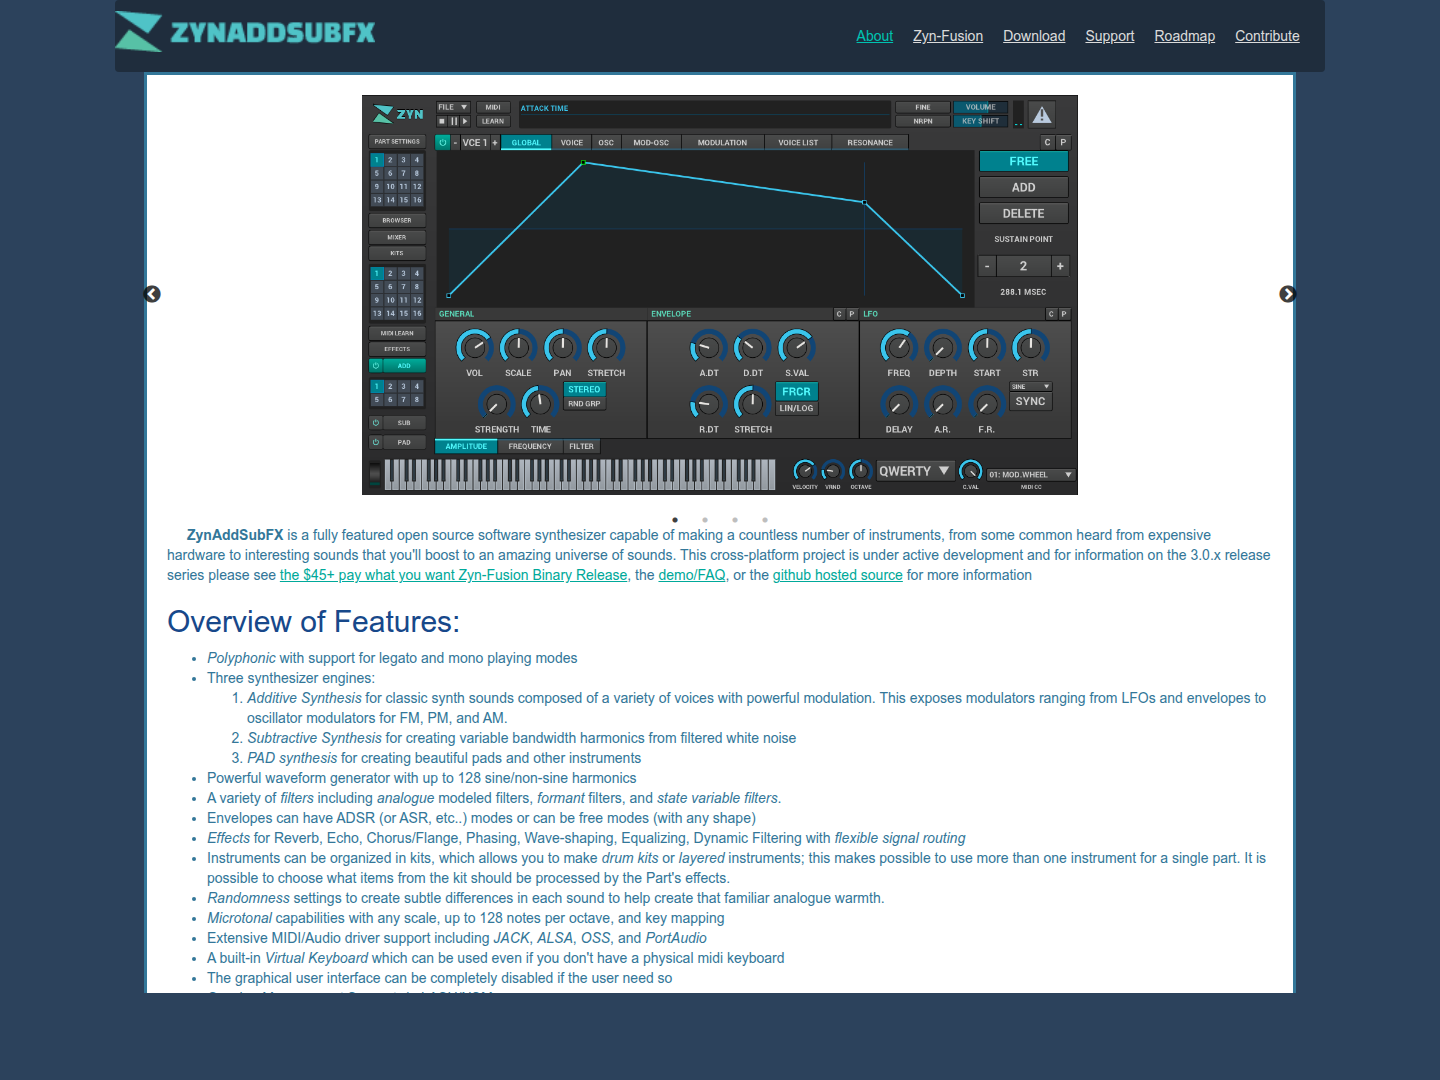This screenshot has height=1080, width=1440.
Task: Toggle the FRCR envelope button
Action: pyautogui.click(x=796, y=392)
